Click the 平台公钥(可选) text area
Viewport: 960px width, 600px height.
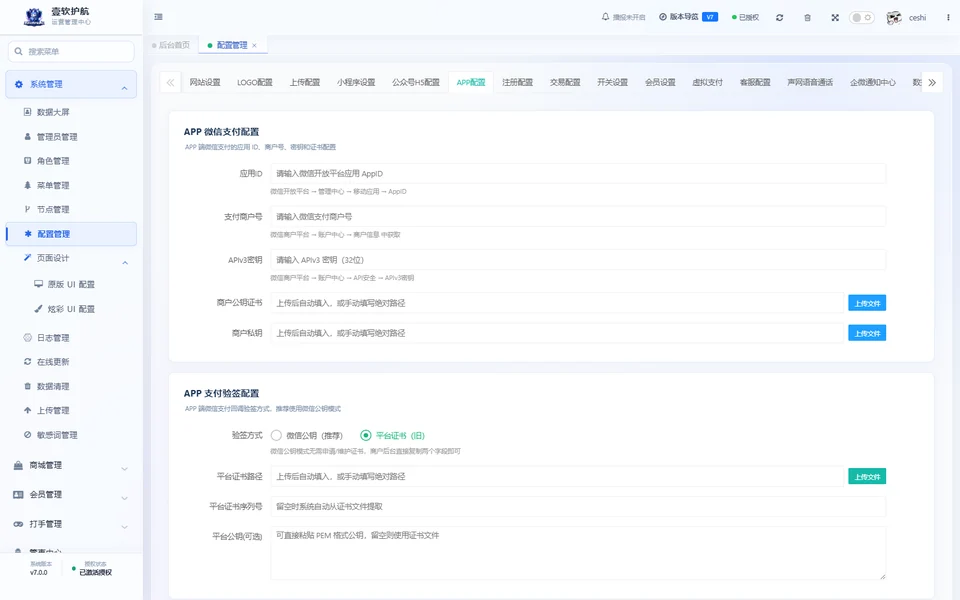coord(578,553)
